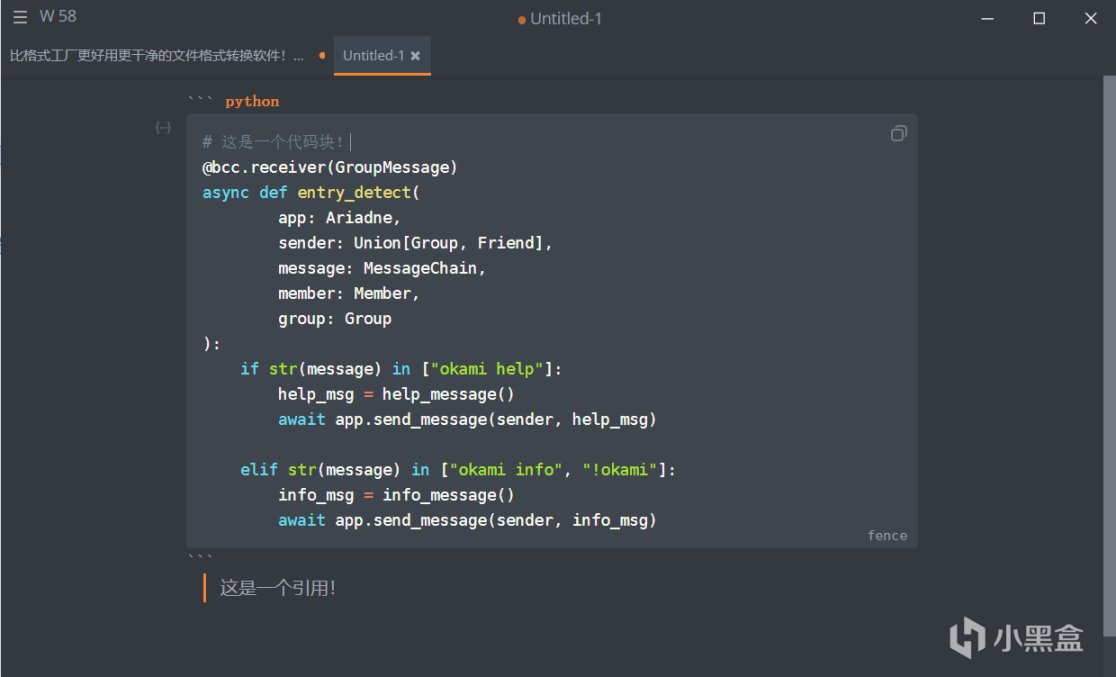Click the W 58 word count
The height and width of the screenshot is (677, 1116).
58,16
